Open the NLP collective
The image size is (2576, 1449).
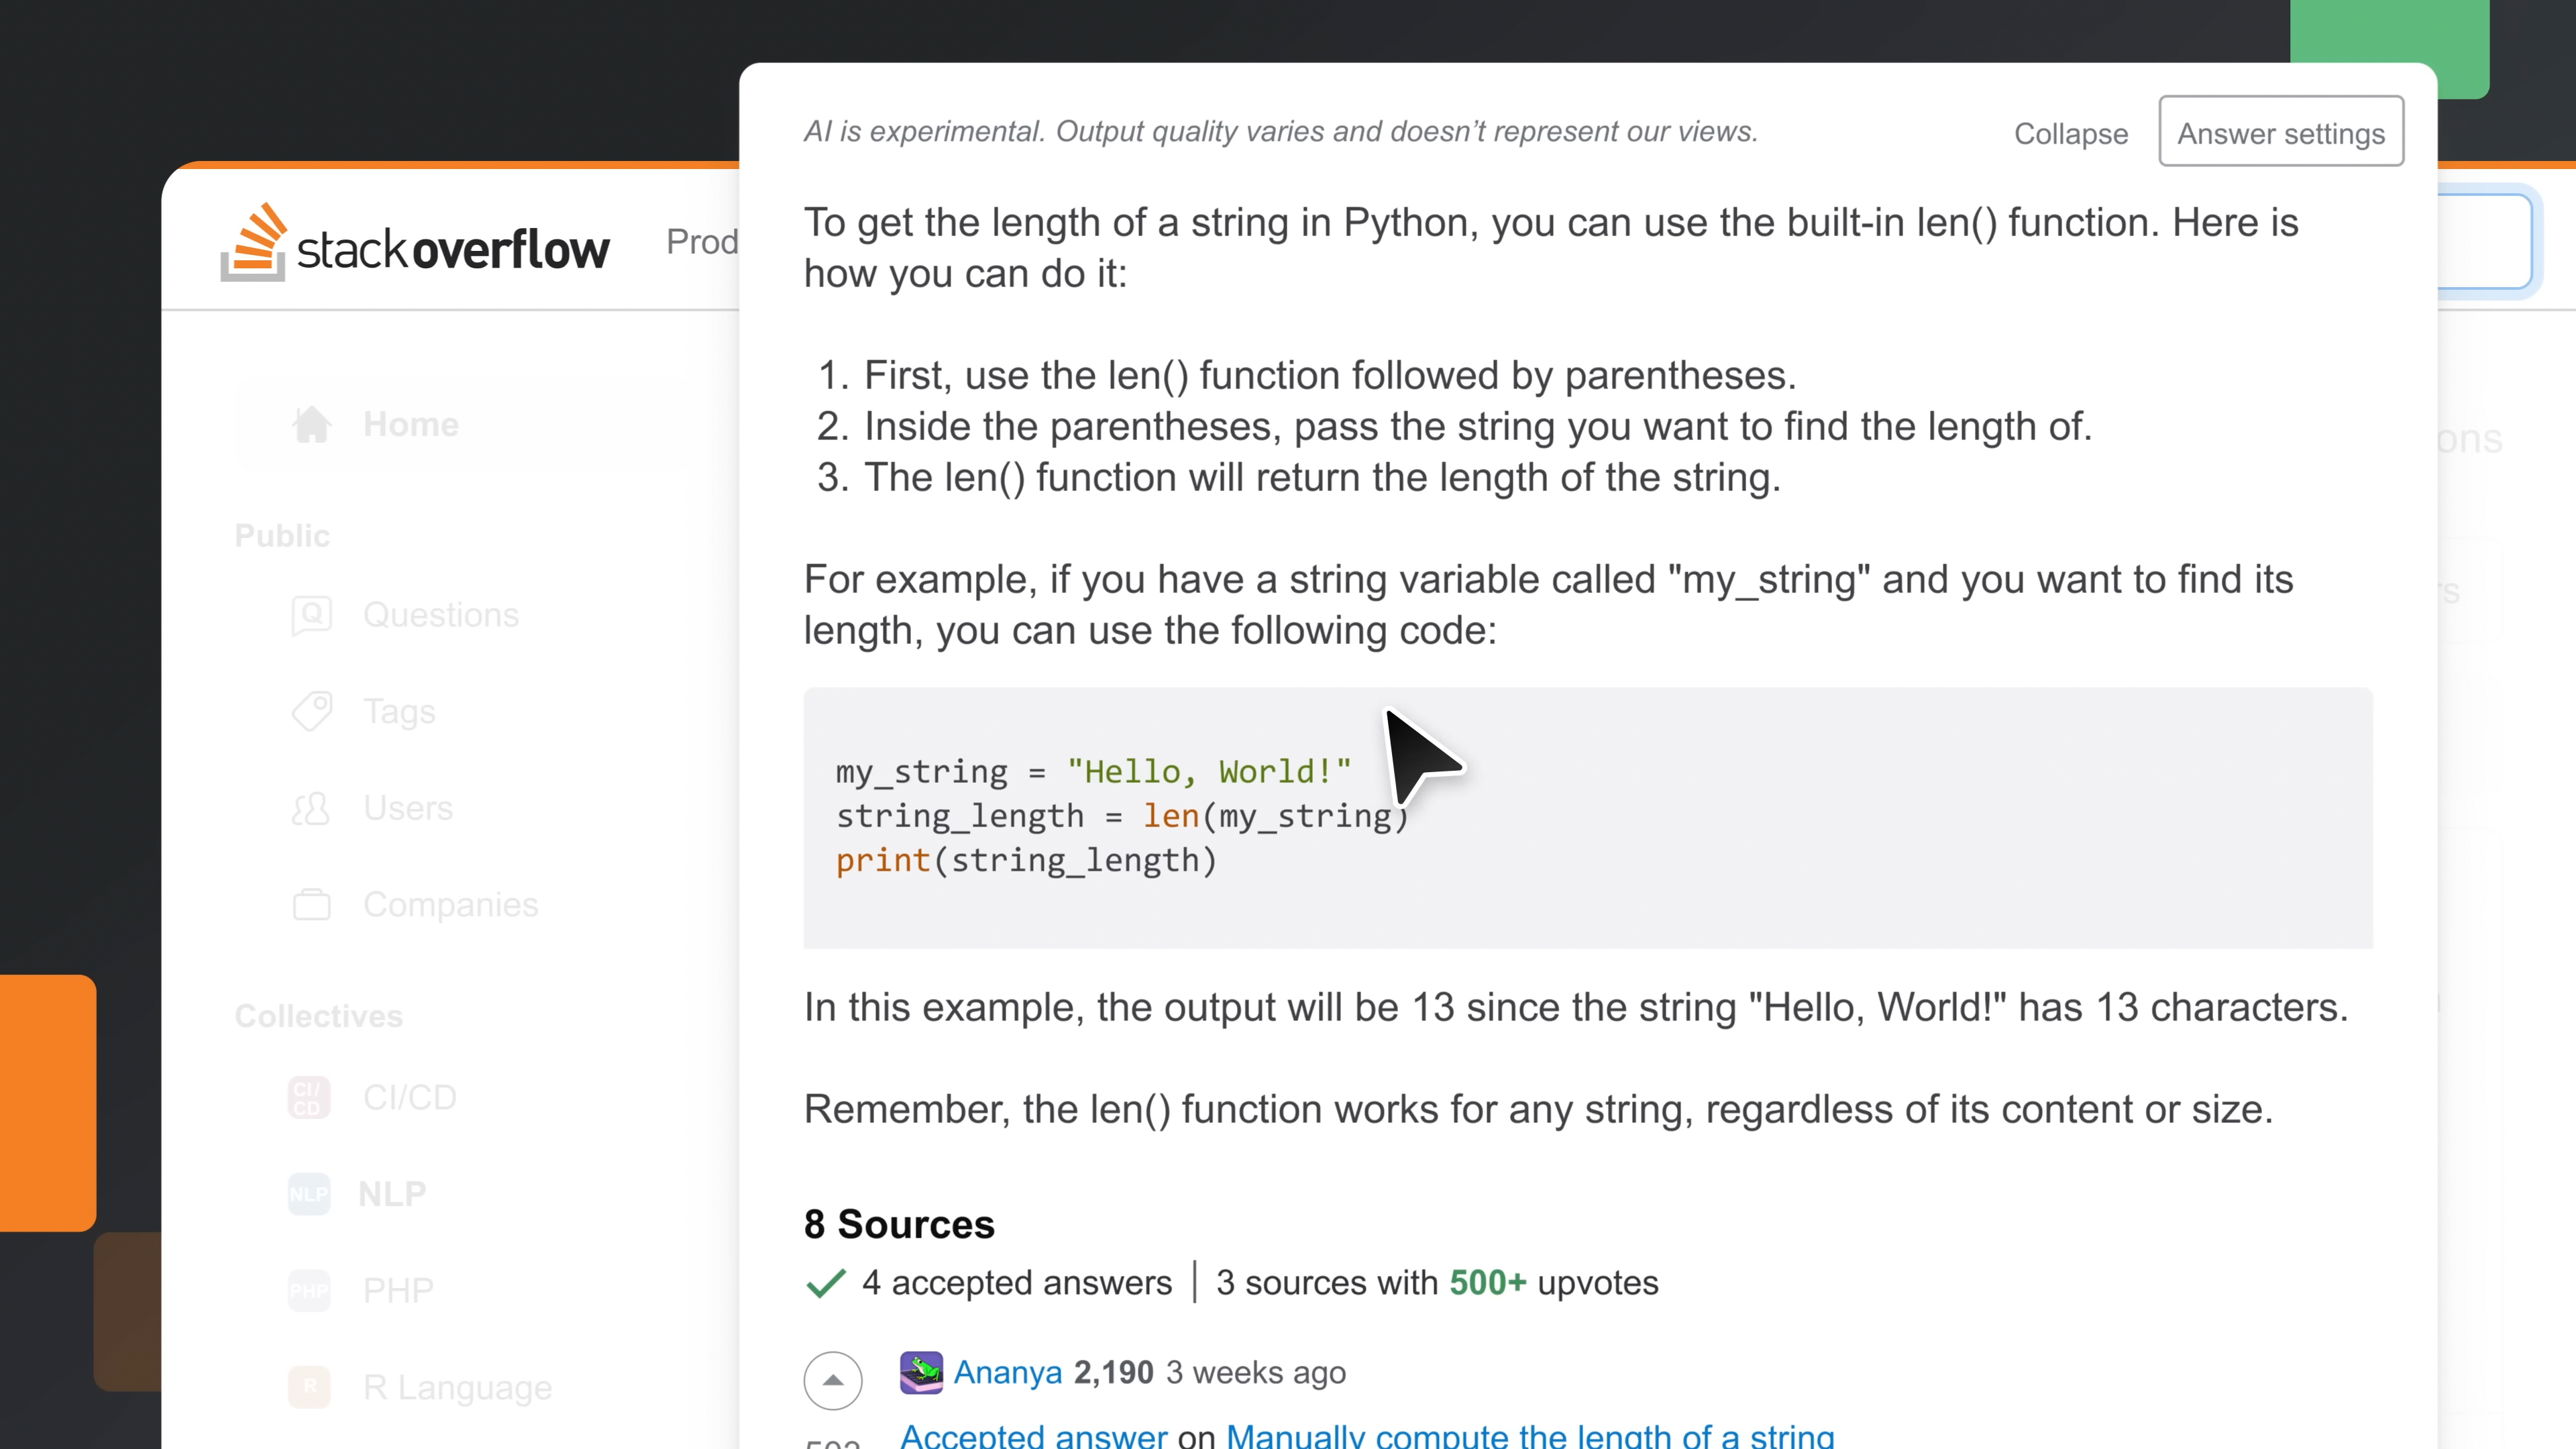coord(392,1193)
